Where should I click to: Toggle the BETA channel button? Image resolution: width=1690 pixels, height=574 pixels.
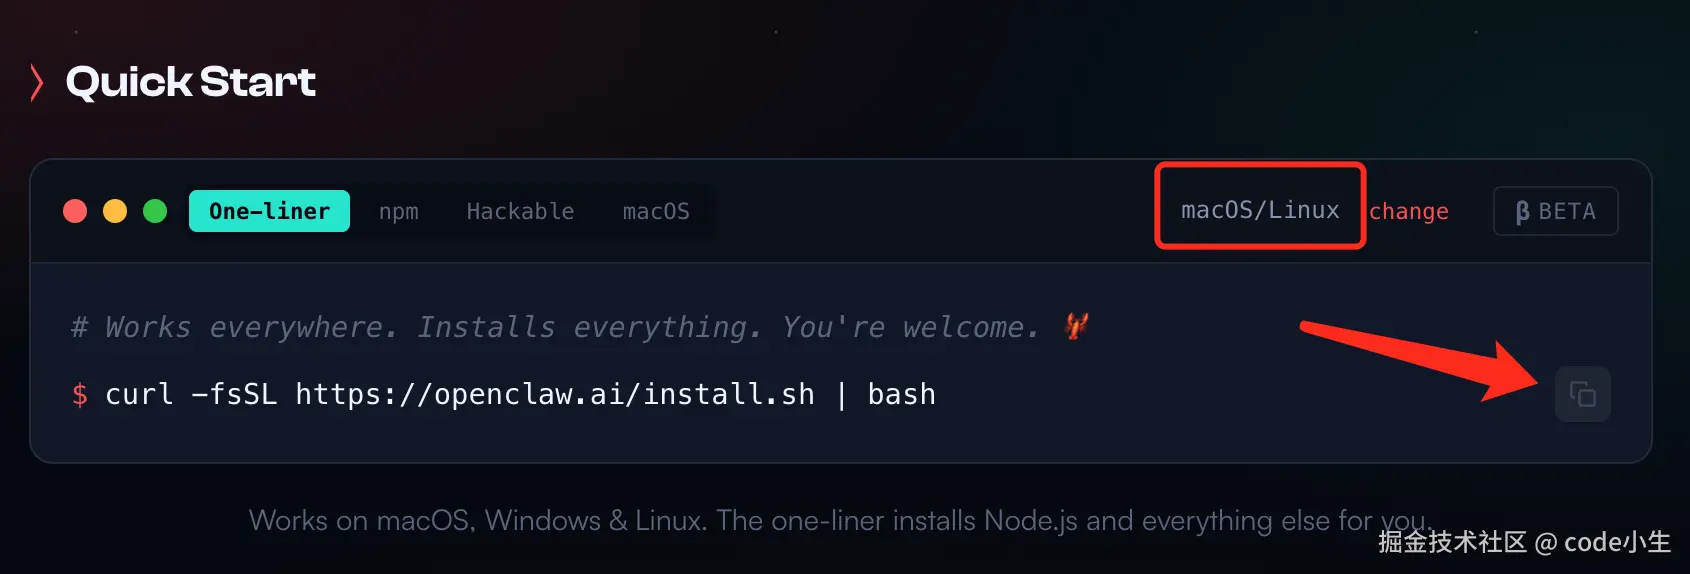tap(1555, 211)
